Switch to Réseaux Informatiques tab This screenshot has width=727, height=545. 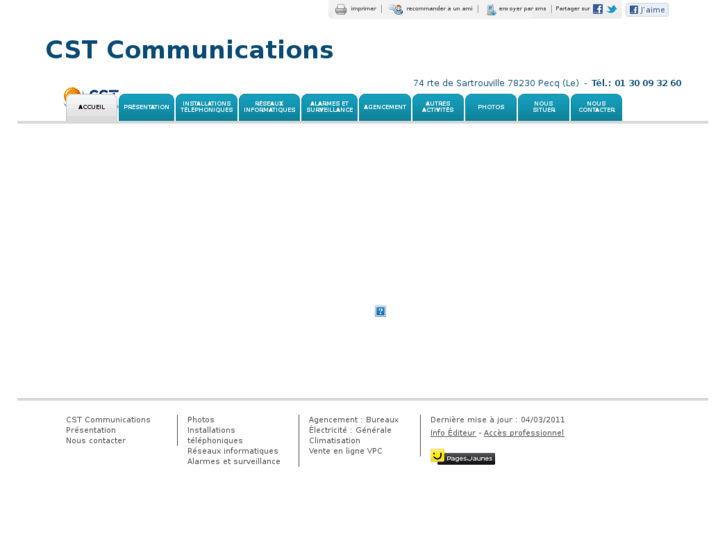[x=269, y=108]
